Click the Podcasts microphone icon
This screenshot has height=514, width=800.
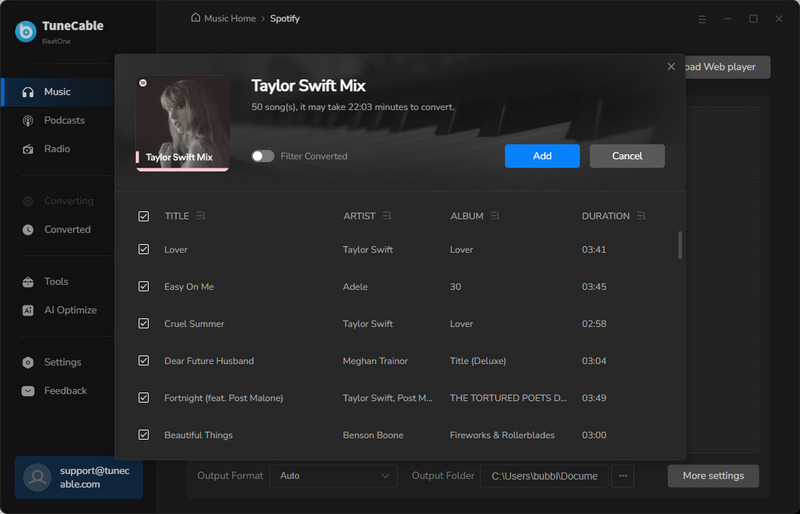(28, 120)
